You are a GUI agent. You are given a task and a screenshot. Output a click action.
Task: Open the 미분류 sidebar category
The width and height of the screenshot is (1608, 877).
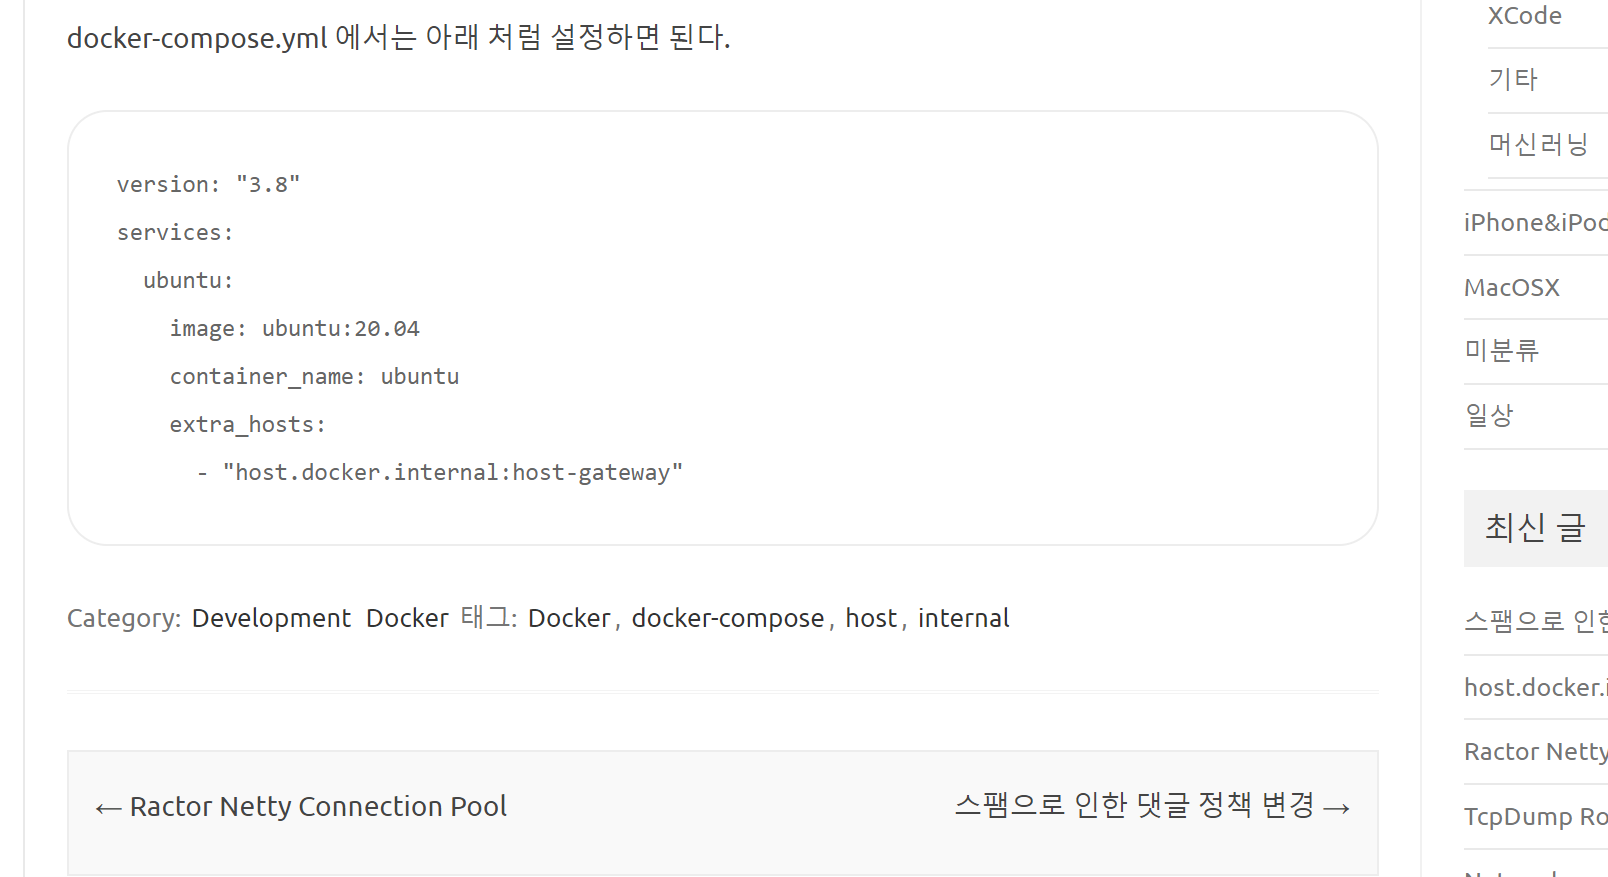click(1501, 351)
